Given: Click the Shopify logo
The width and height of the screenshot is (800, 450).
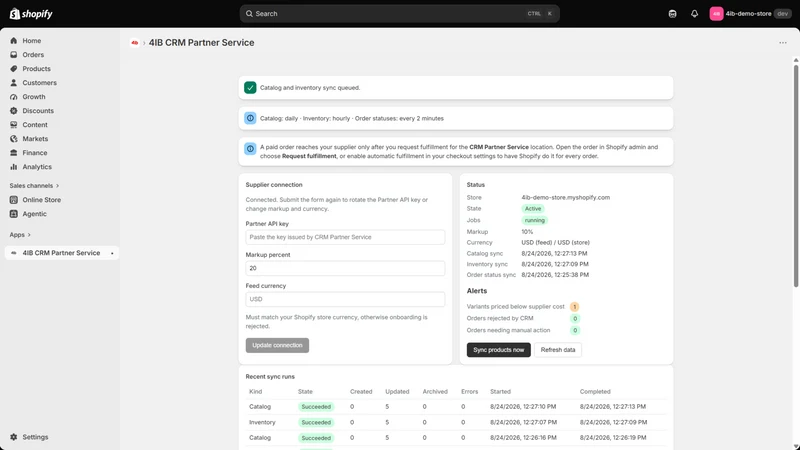Looking at the screenshot, I should pyautogui.click(x=31, y=14).
